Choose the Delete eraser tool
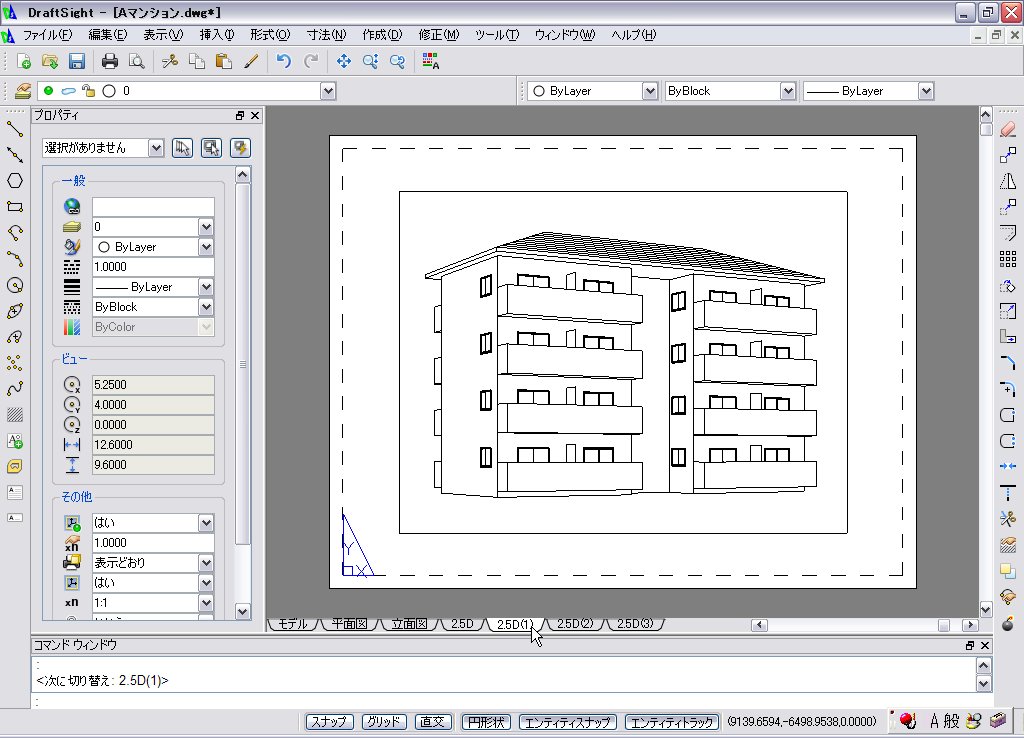This screenshot has width=1024, height=738. point(1008,129)
